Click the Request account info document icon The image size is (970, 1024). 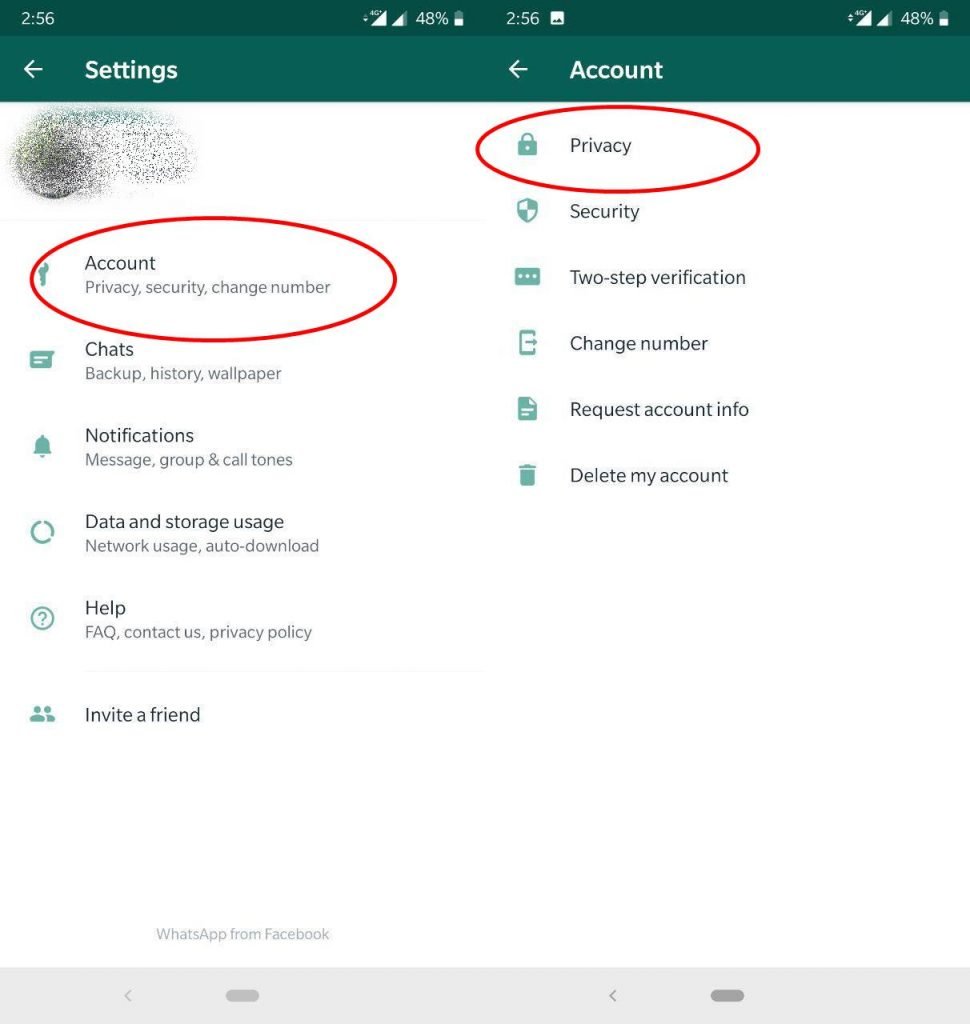(x=526, y=409)
